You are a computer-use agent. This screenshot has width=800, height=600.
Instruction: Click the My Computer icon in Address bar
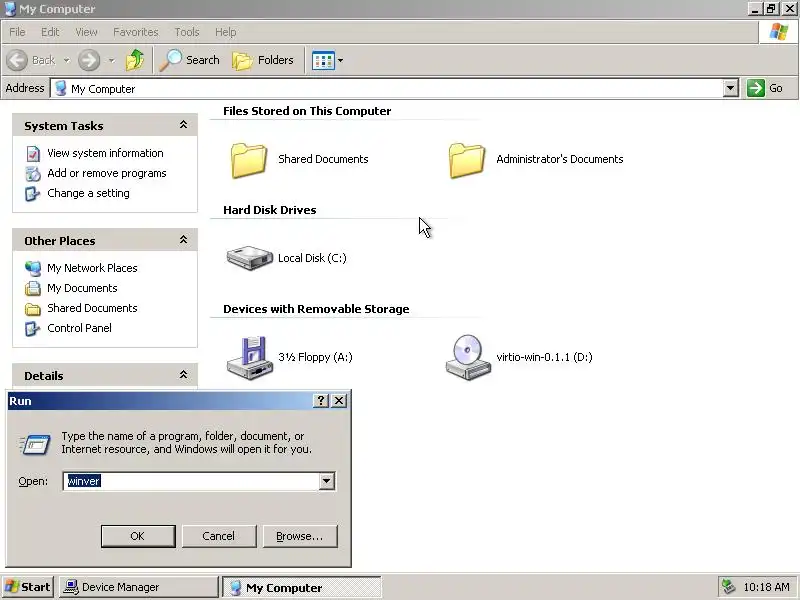click(x=61, y=88)
